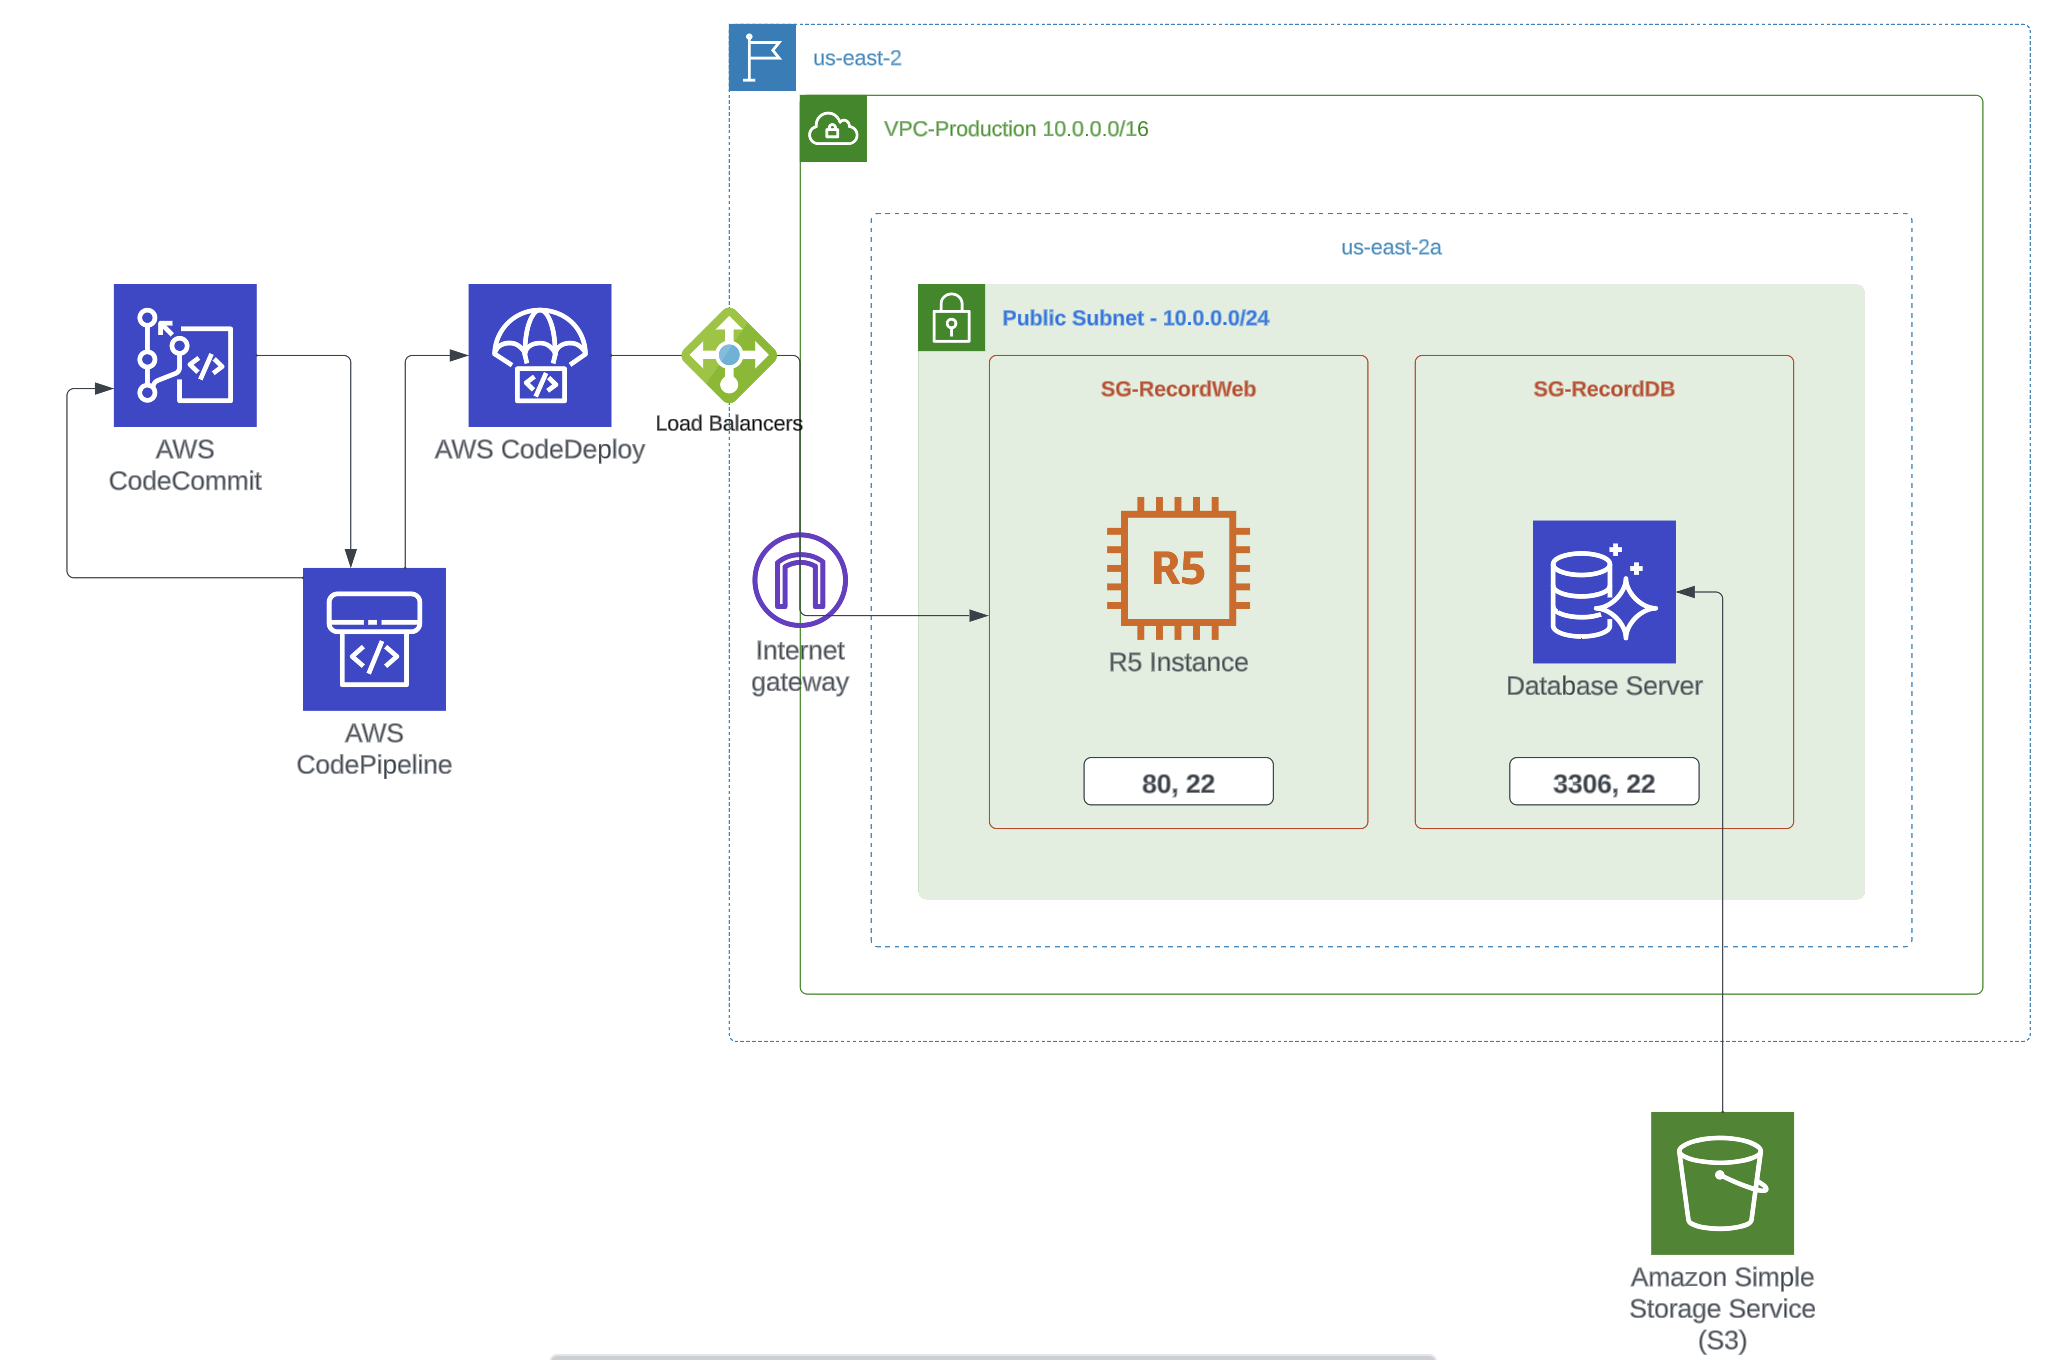Select the VPC cloud lock icon
This screenshot has height=1360, width=2066.
tap(833, 129)
